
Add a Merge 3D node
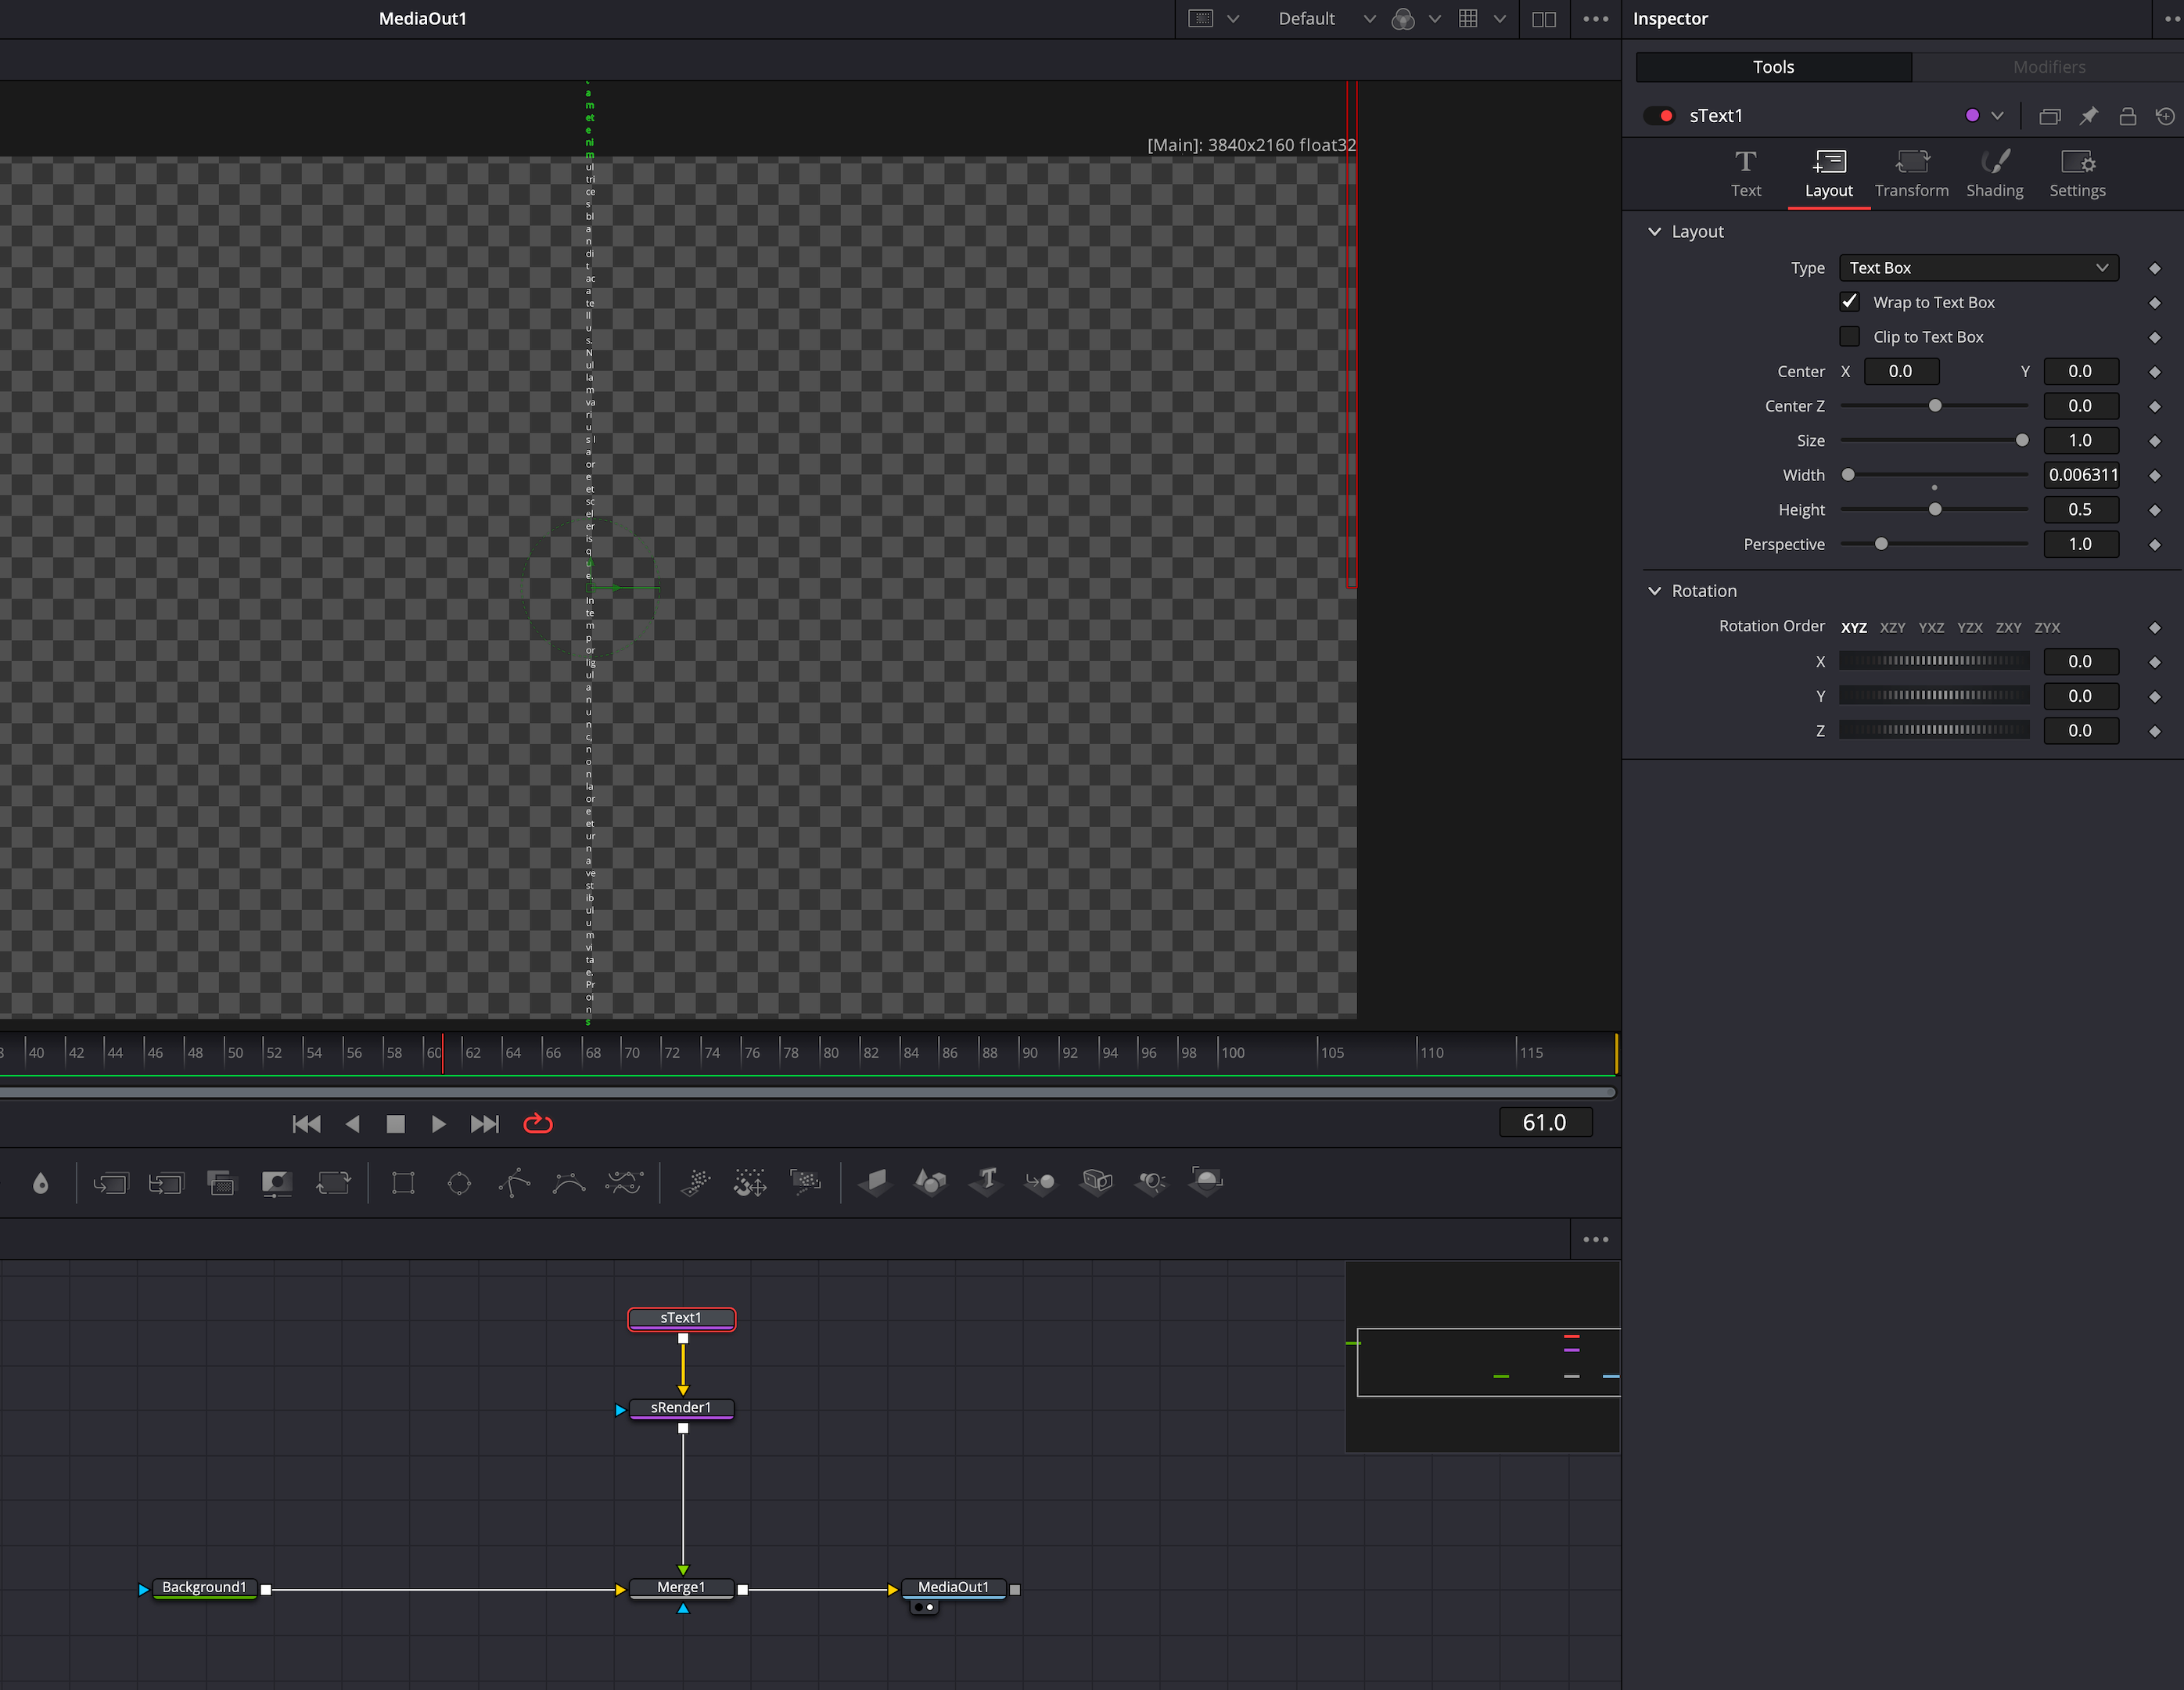tap(1040, 1183)
